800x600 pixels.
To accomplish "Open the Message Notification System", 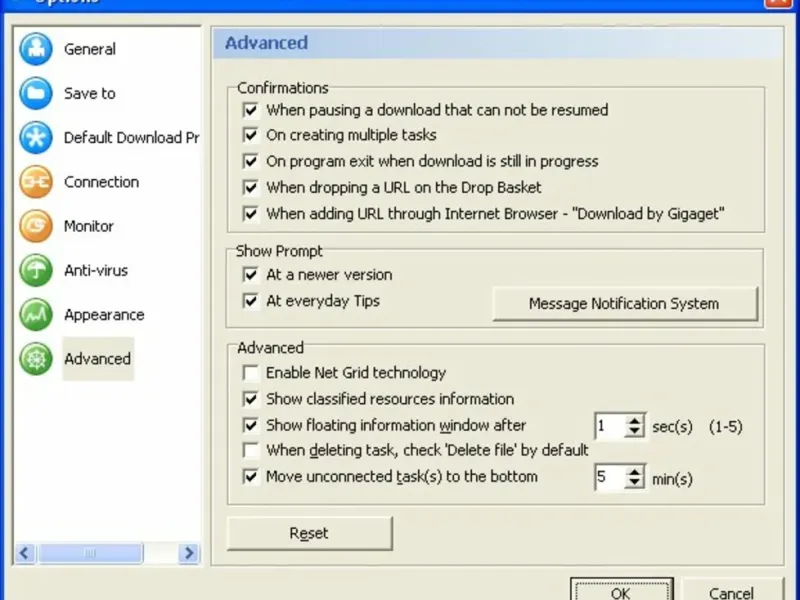I will tap(624, 304).
